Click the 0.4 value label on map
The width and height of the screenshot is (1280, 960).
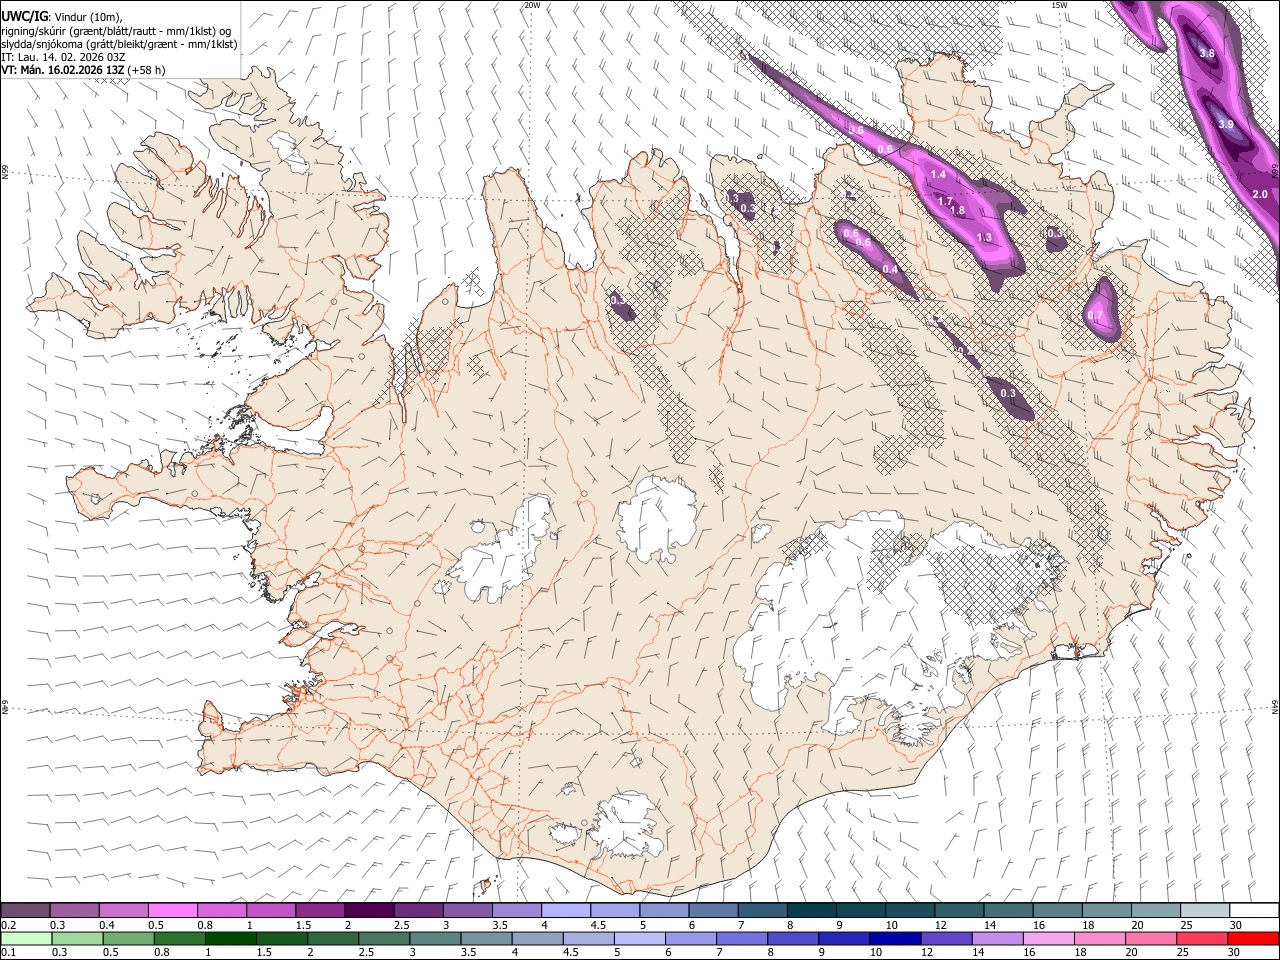890,270
